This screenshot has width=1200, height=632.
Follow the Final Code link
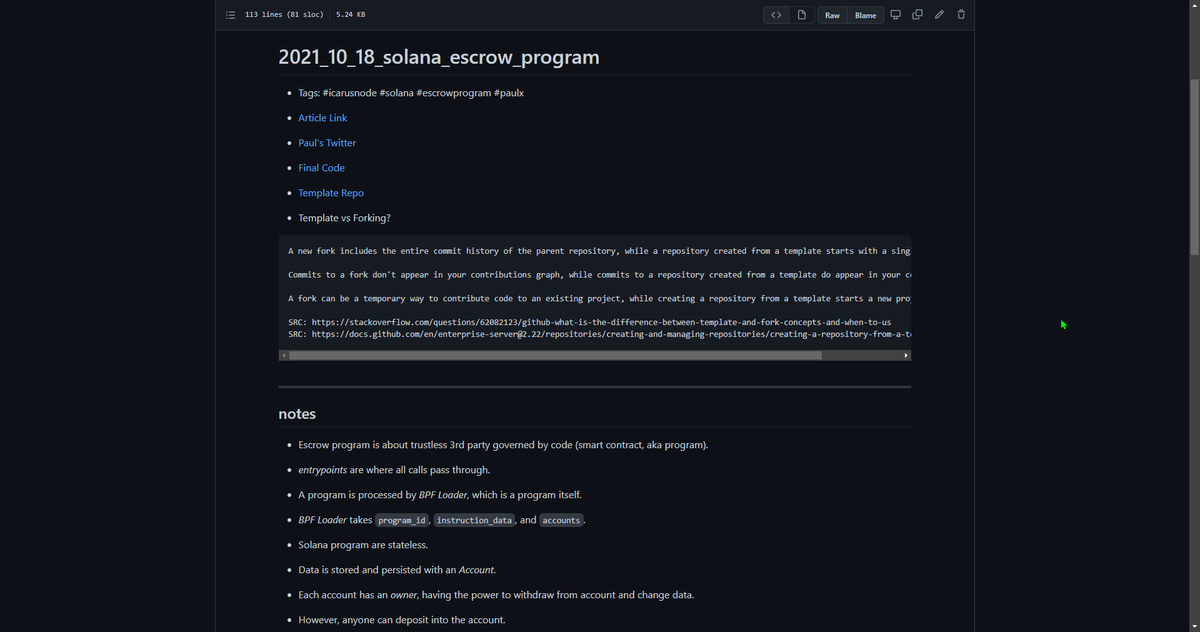coord(322,168)
